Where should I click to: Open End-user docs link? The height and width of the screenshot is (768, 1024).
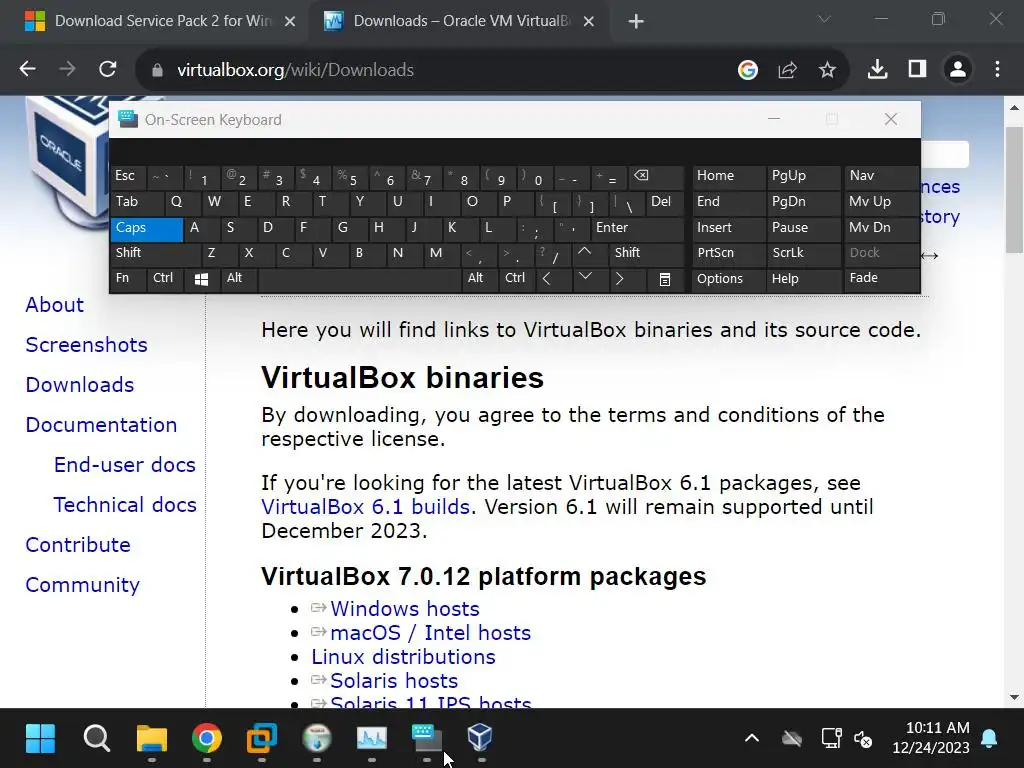coord(125,465)
